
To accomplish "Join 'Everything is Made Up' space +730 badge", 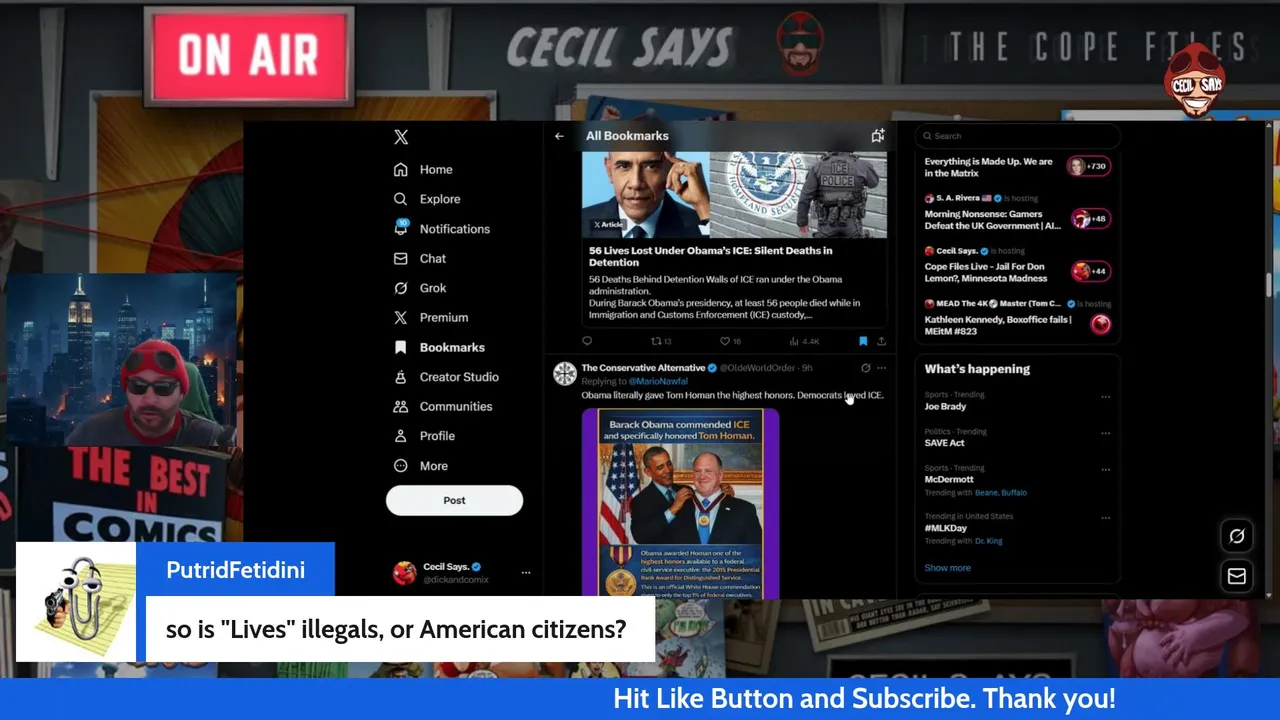I will (x=1090, y=166).
